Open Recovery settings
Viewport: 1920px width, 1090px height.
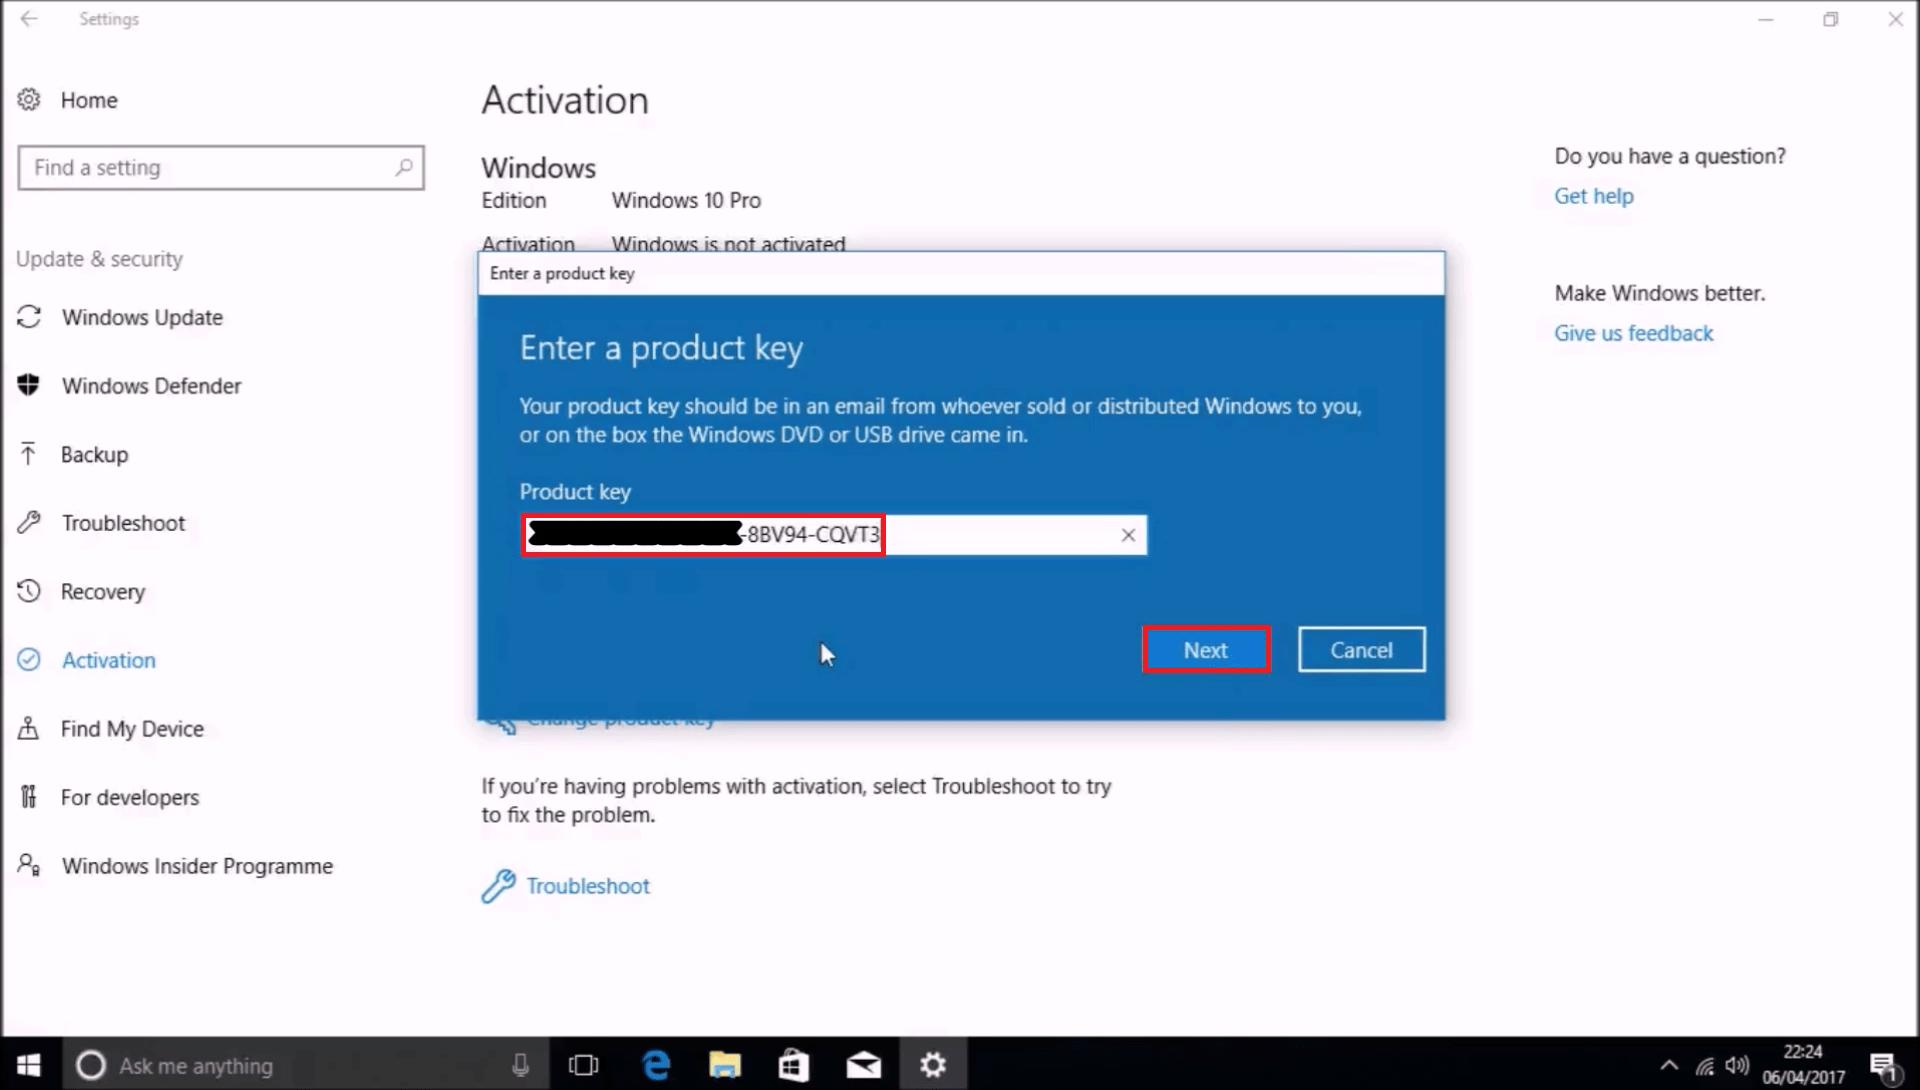click(x=103, y=591)
